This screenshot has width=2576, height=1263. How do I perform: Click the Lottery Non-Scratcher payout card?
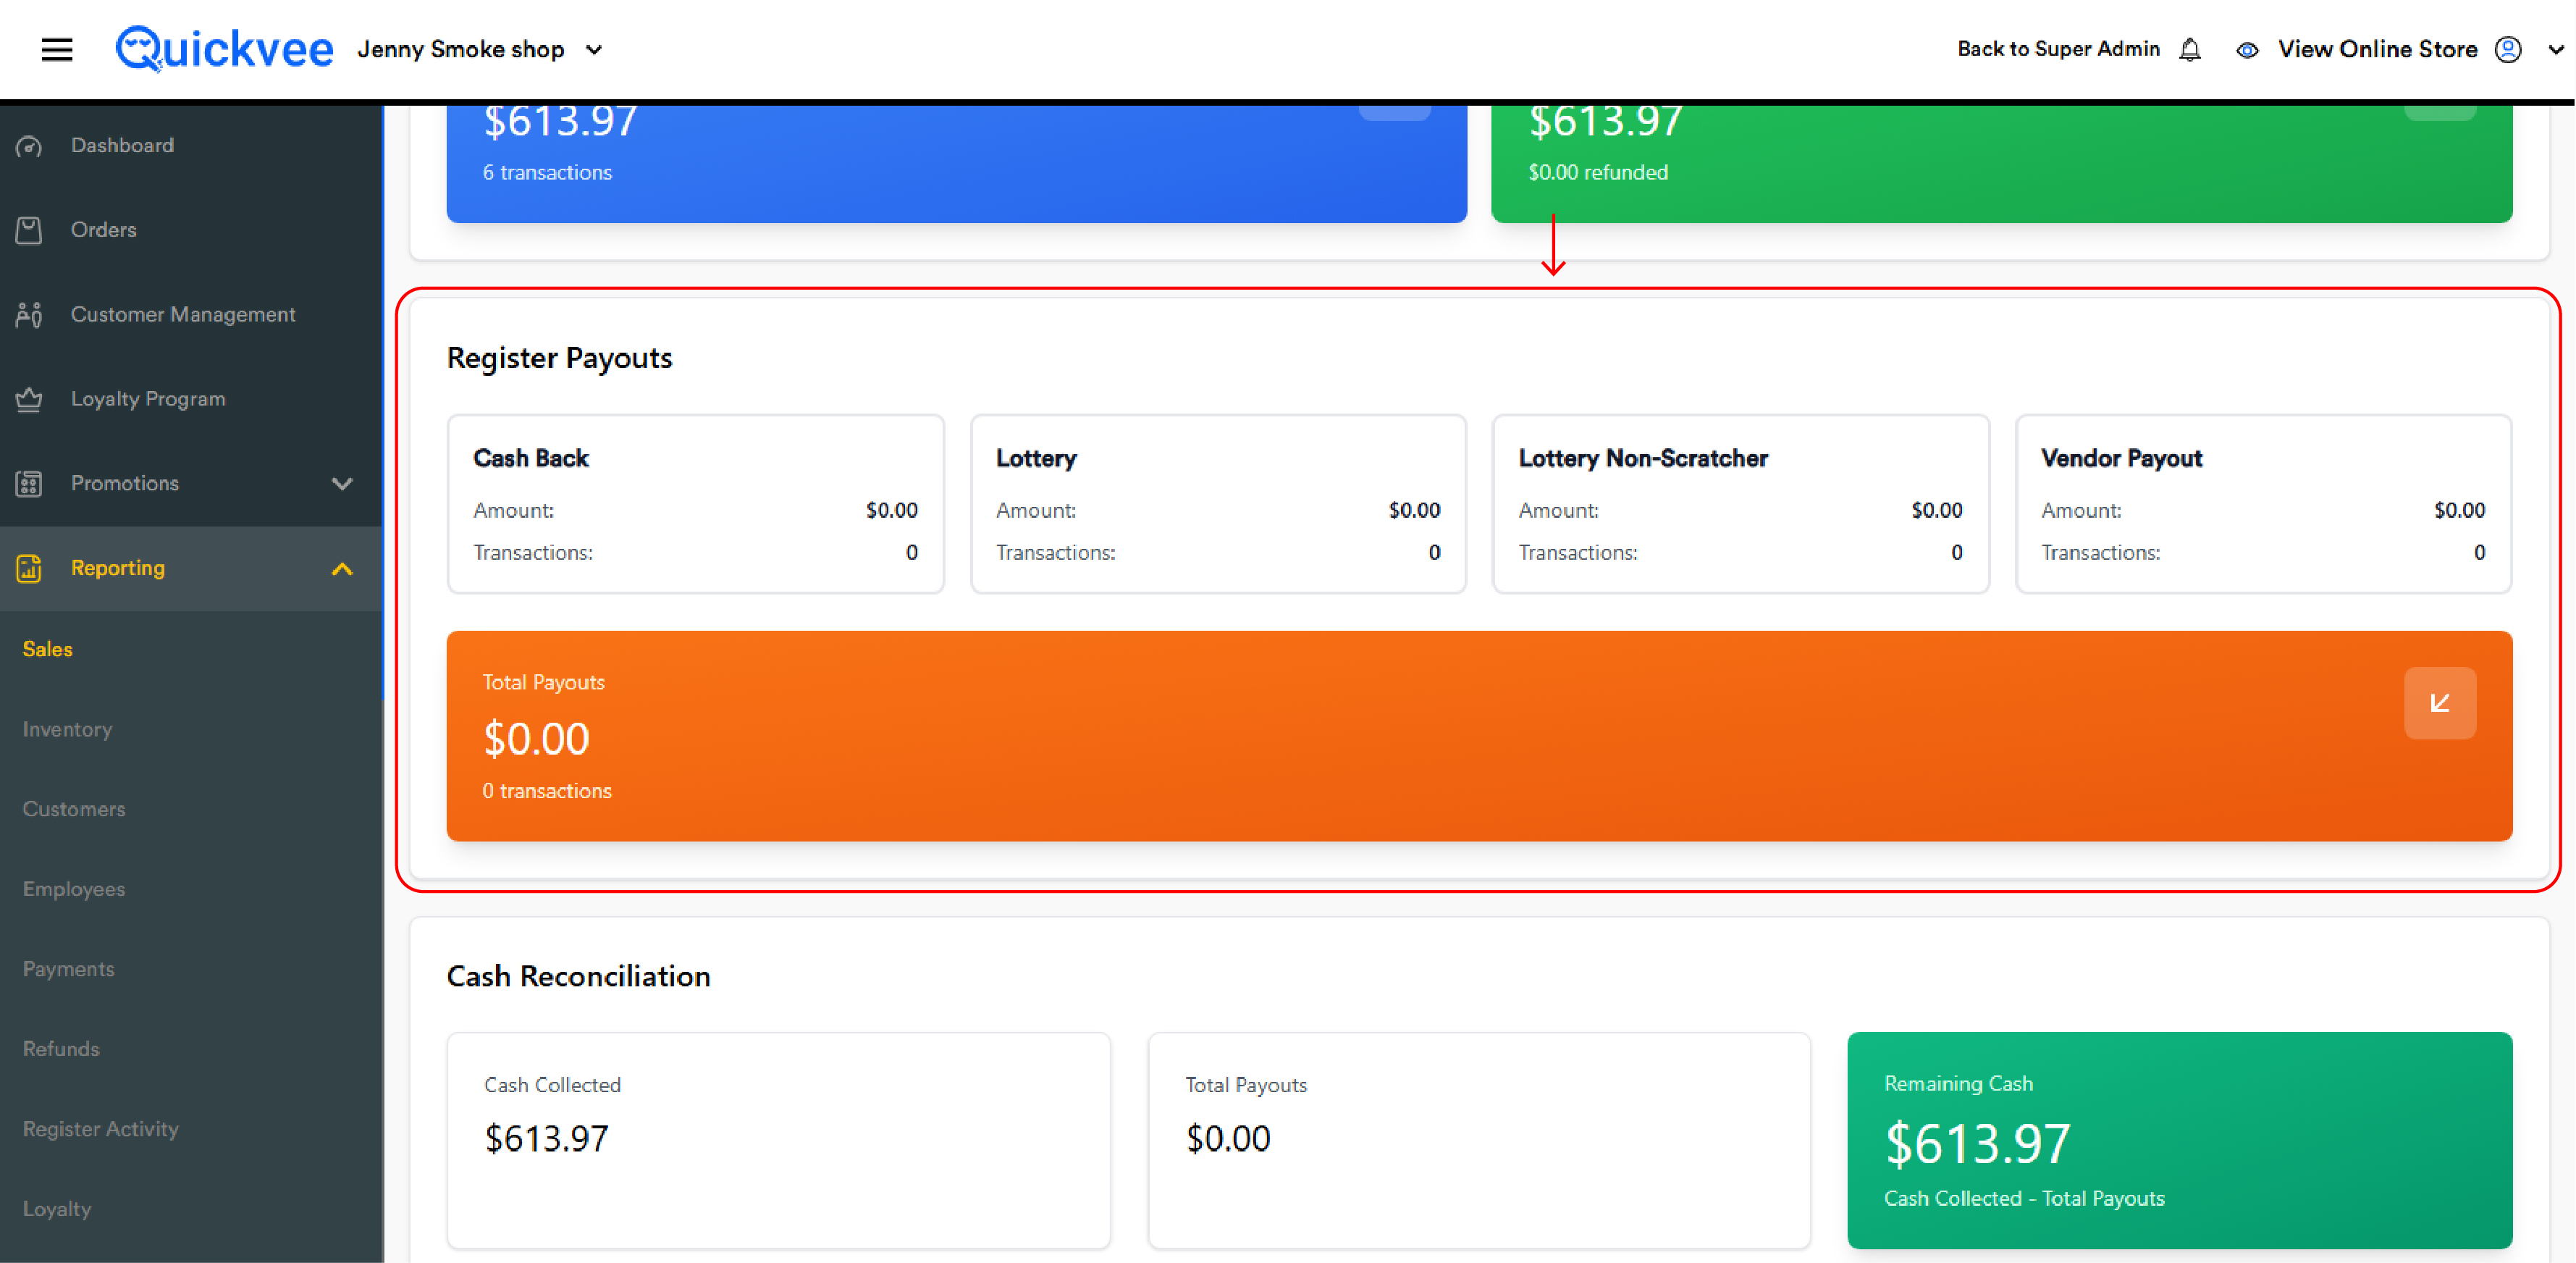(1740, 504)
